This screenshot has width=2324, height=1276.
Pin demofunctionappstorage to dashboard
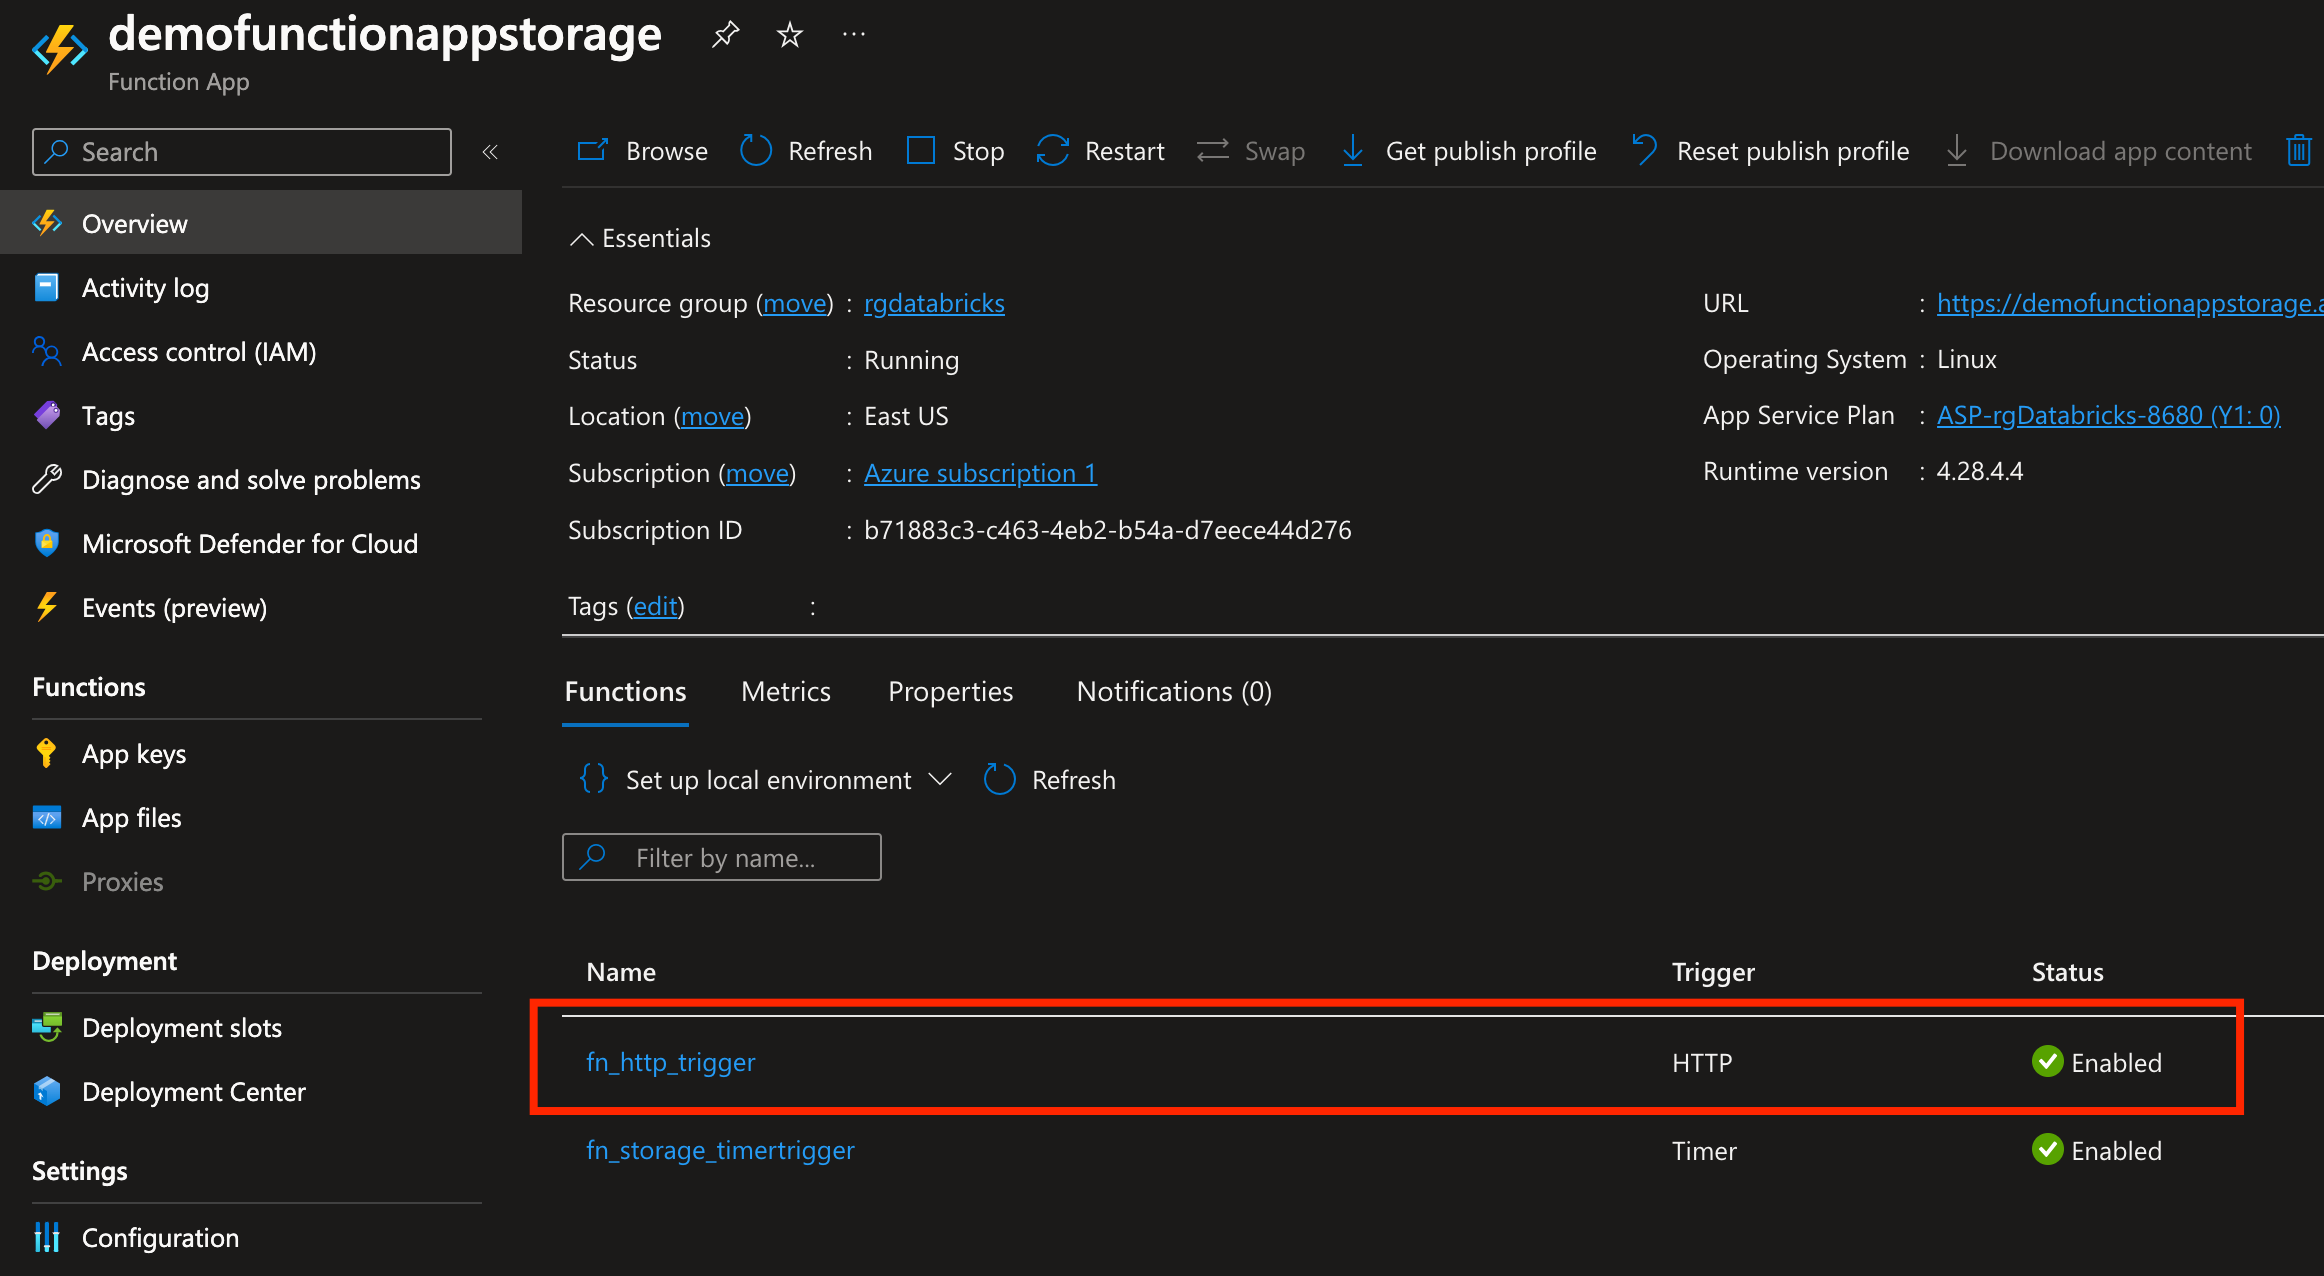click(725, 35)
